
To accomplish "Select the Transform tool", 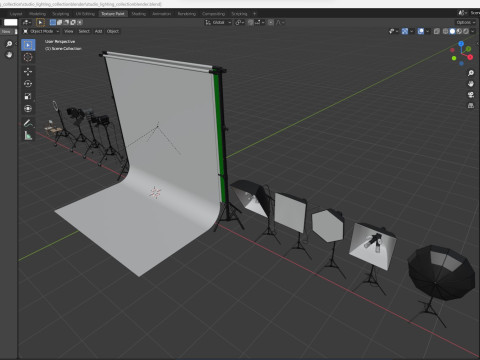I will click(x=28, y=109).
